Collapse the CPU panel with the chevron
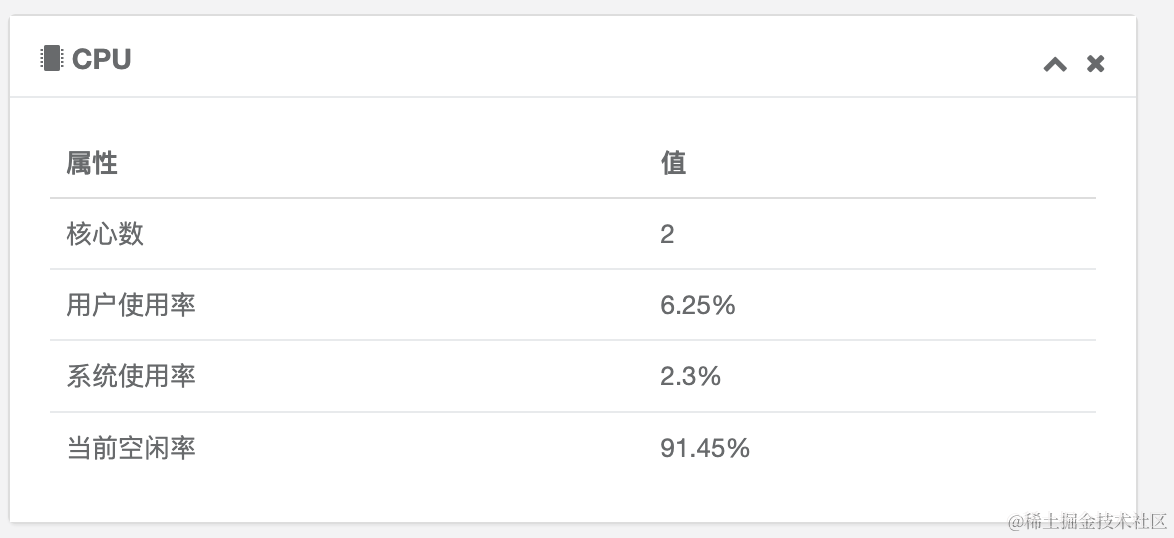The height and width of the screenshot is (538, 1174). coord(1055,64)
